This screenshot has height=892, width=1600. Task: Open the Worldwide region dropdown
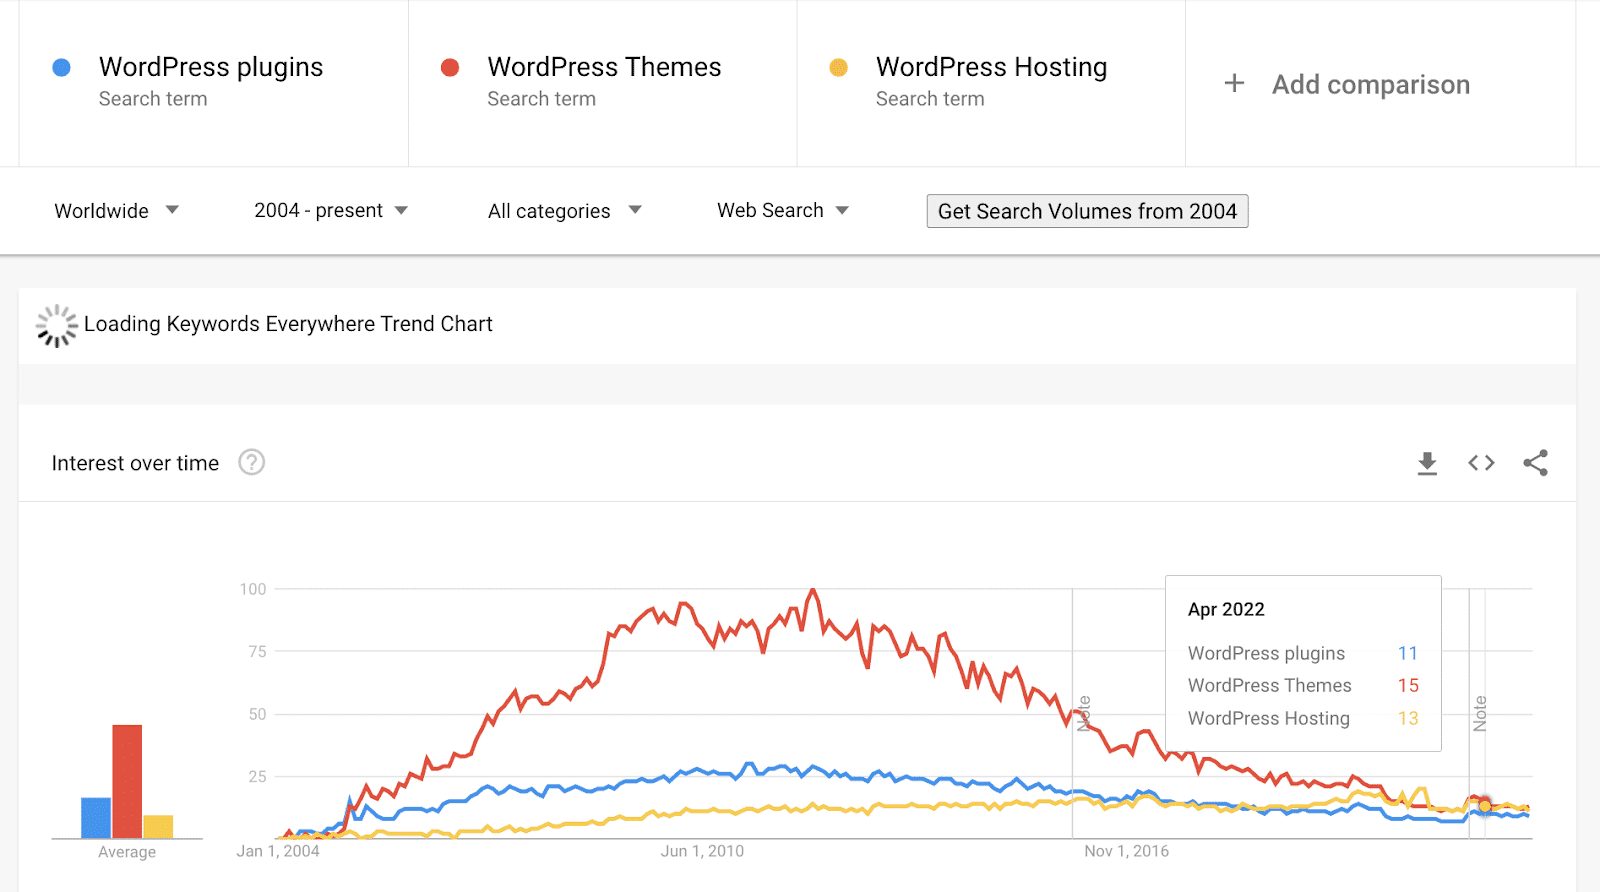pyautogui.click(x=115, y=210)
